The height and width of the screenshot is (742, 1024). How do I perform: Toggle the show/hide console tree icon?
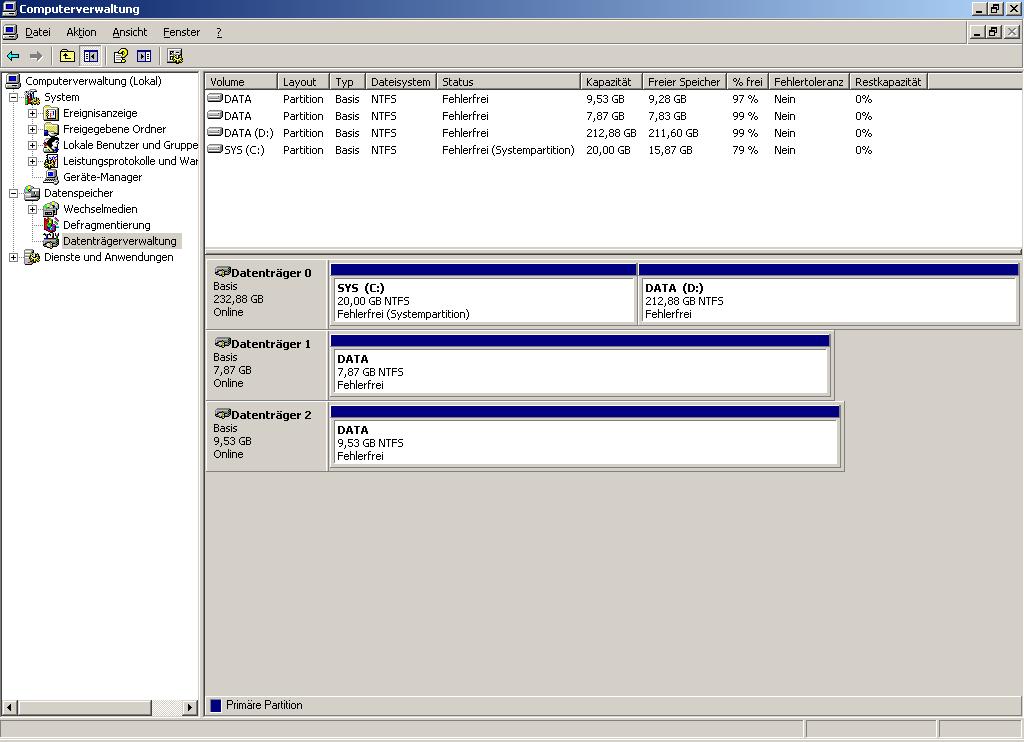click(x=91, y=56)
